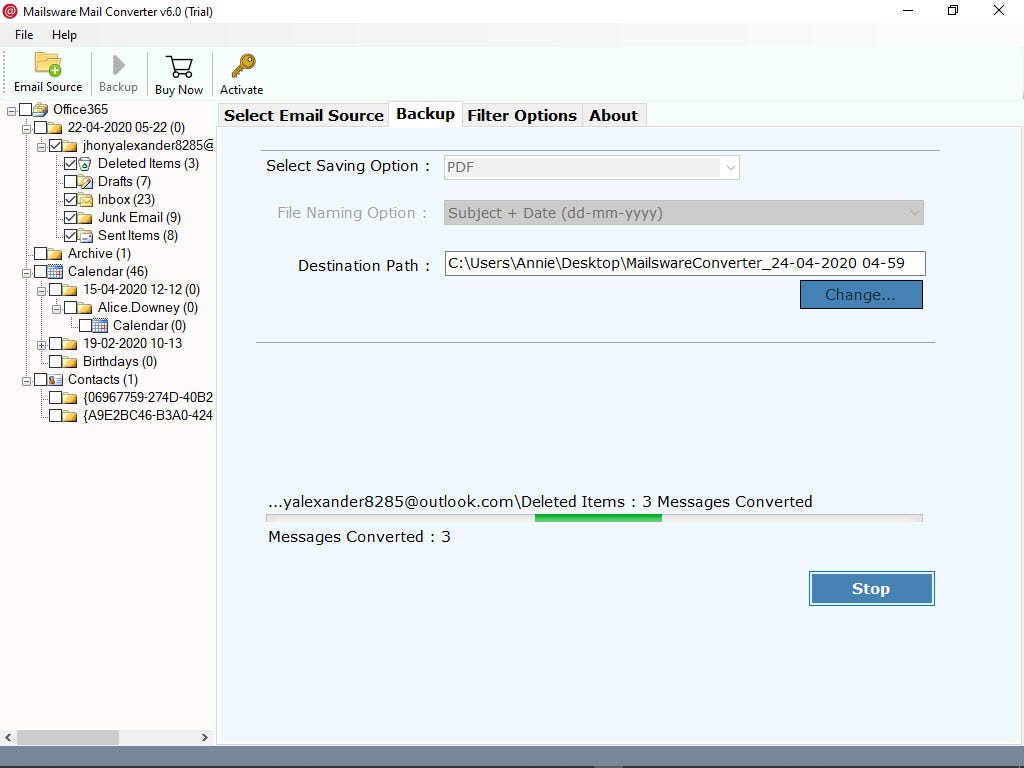Click the Drafts folder pencil icon
Image resolution: width=1024 pixels, height=768 pixels.
click(x=85, y=182)
